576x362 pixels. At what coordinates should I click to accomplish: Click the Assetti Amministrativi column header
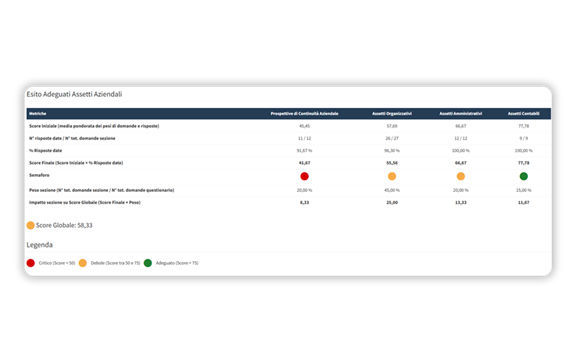click(x=461, y=114)
